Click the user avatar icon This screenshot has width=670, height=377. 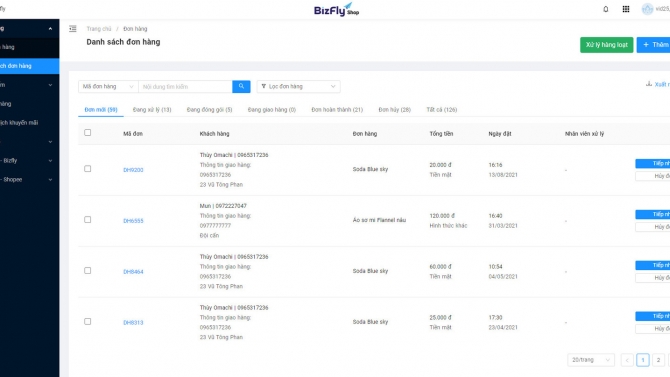coord(647,9)
